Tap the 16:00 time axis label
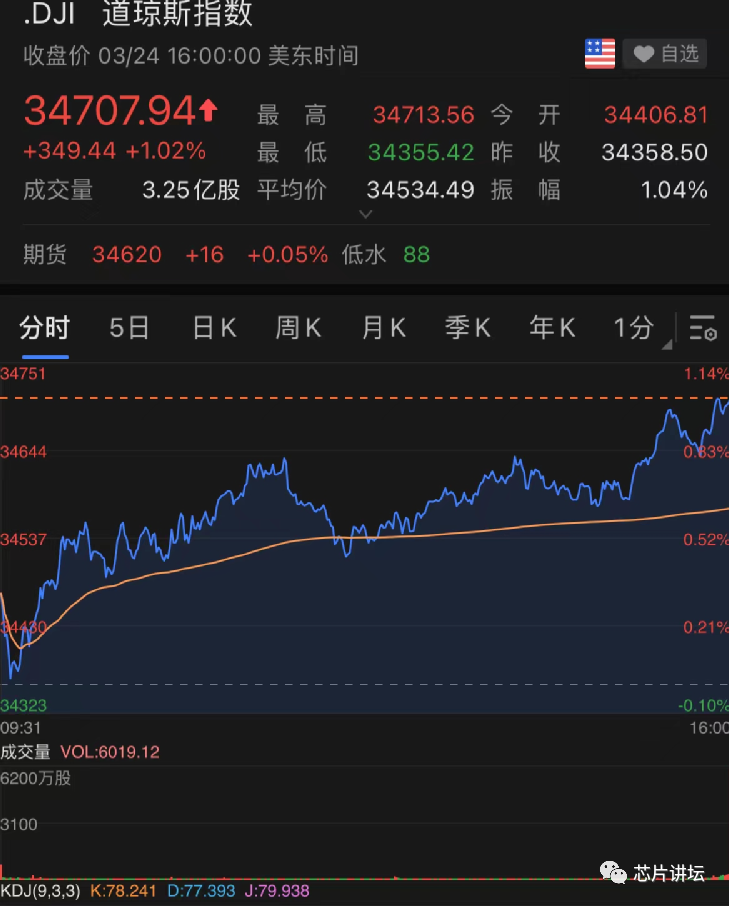 [x=709, y=728]
